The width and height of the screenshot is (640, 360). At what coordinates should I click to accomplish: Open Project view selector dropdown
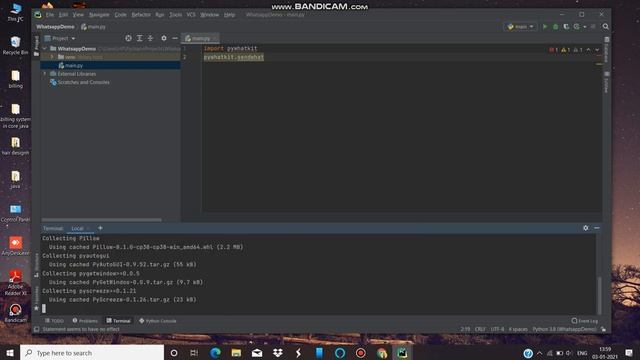(60, 38)
